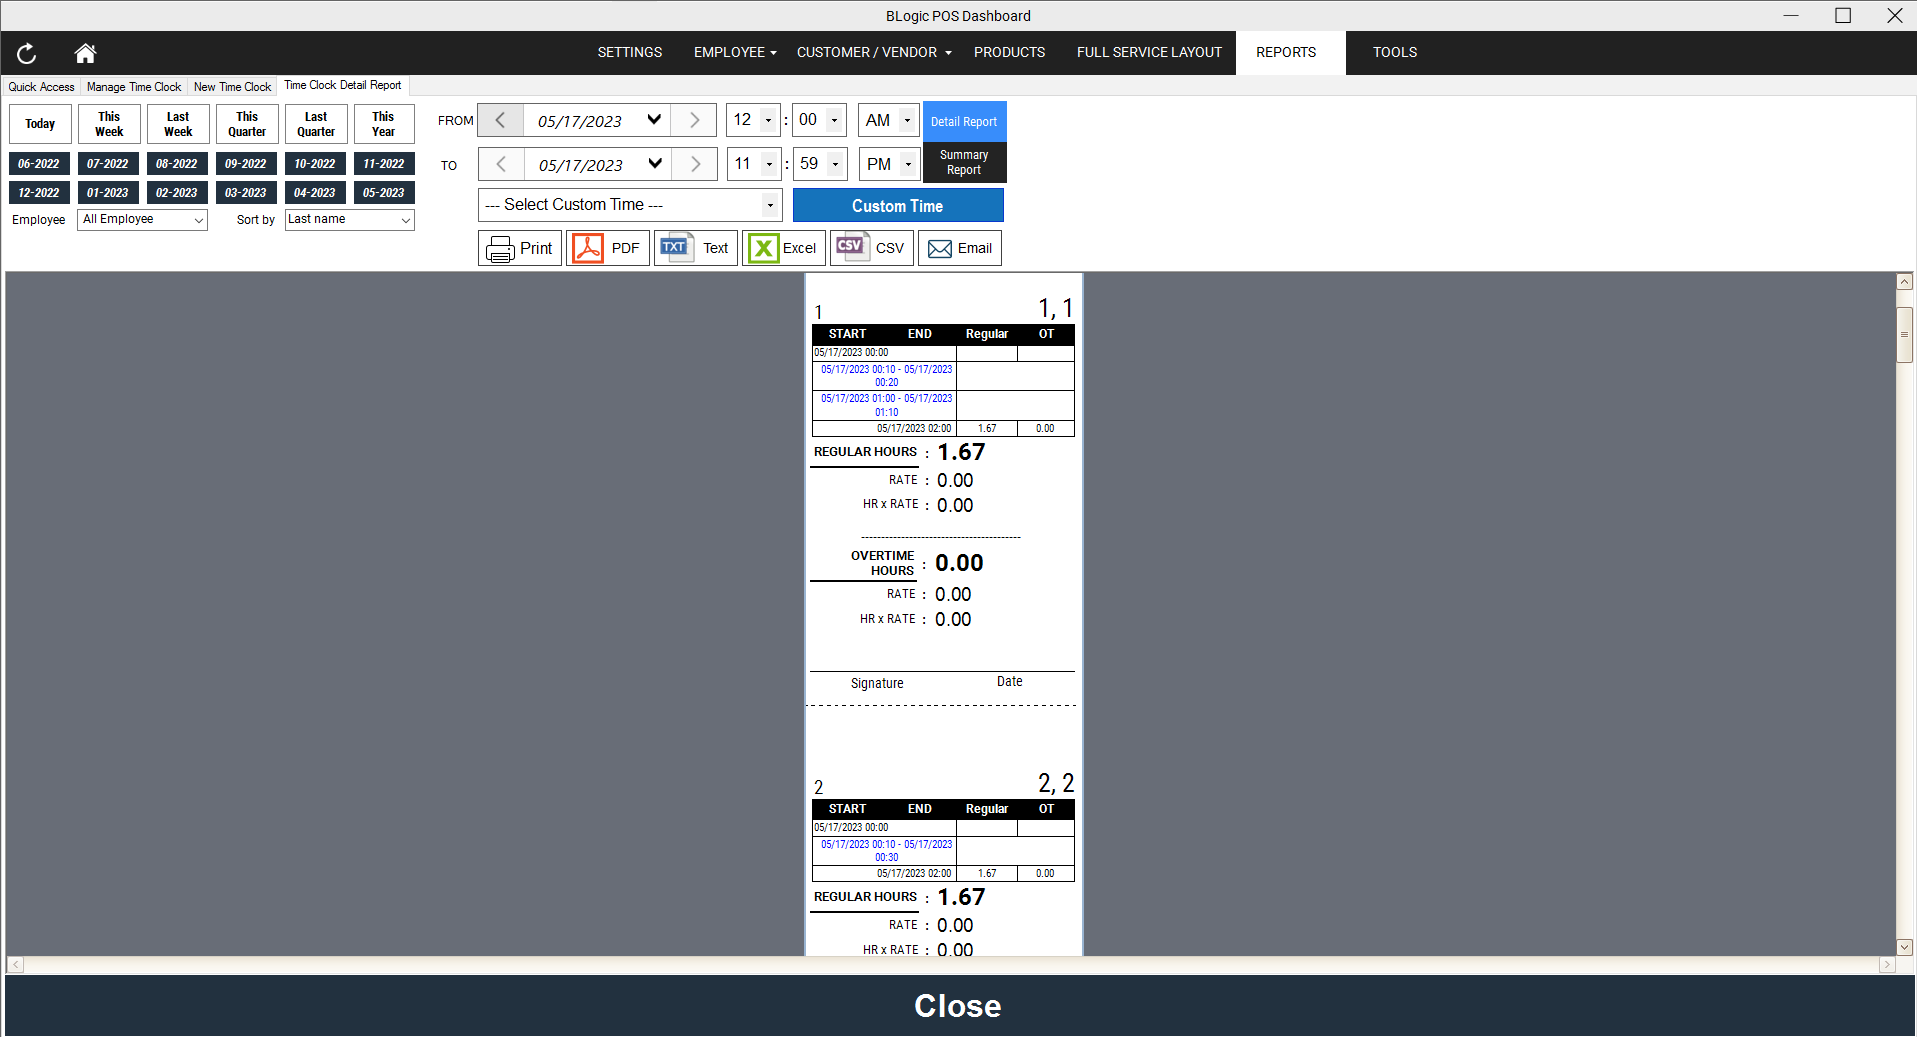
Task: Click the Custom Time button
Action: (x=897, y=206)
